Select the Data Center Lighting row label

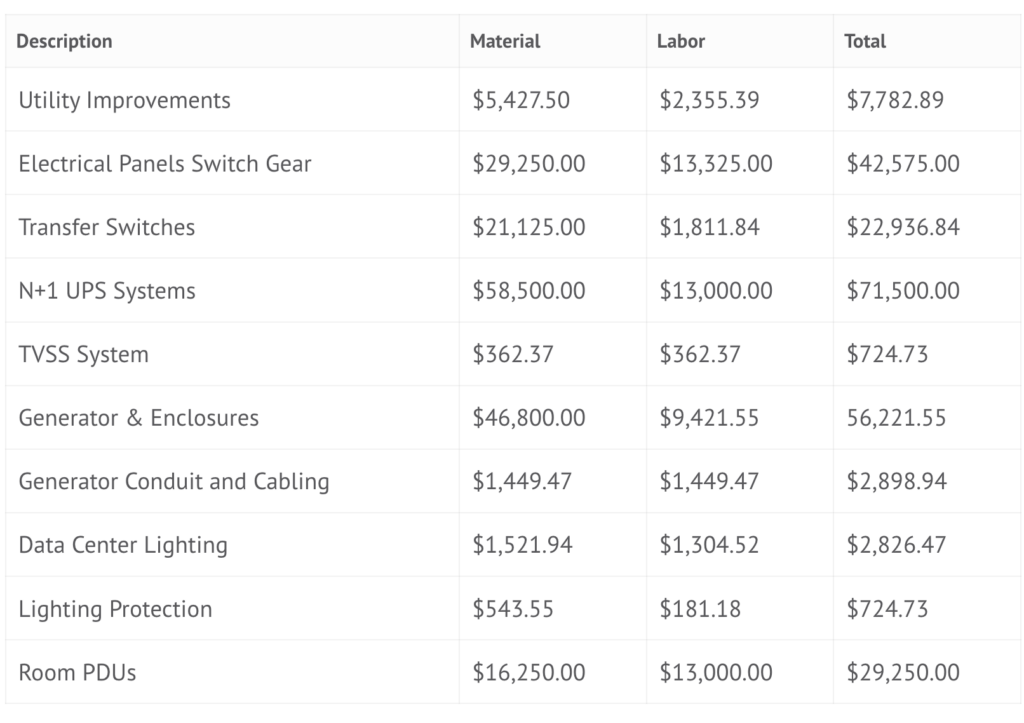[x=123, y=545]
